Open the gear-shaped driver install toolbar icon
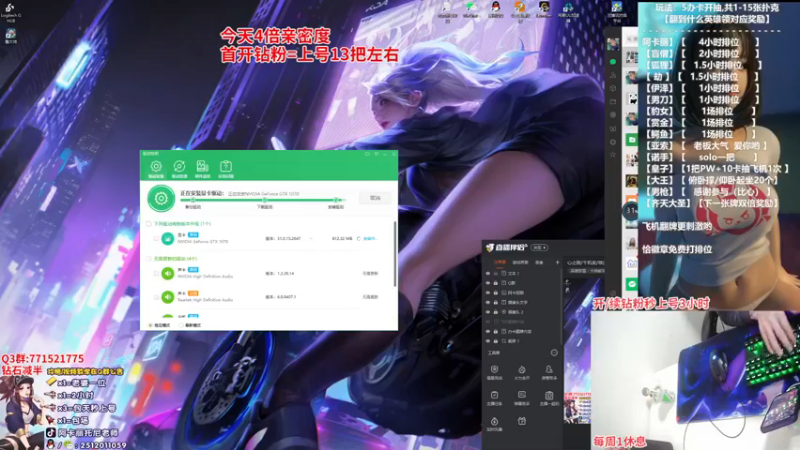The width and height of the screenshot is (800, 450). 156,167
